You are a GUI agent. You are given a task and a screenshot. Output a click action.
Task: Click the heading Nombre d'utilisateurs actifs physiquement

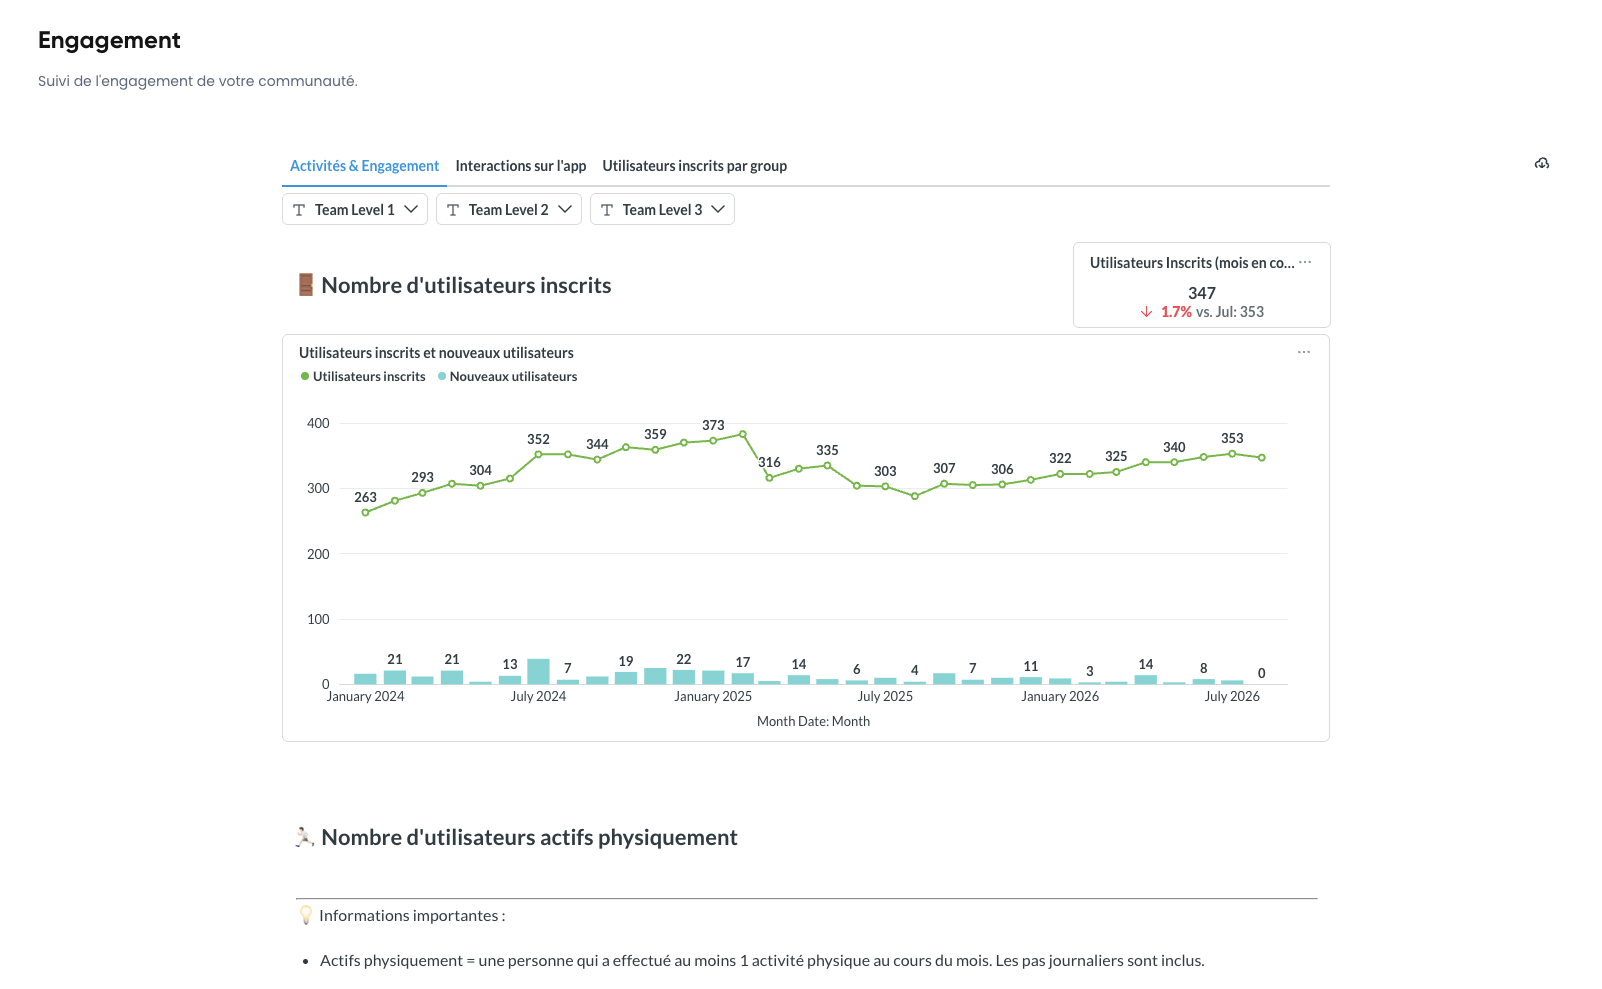[x=529, y=837]
